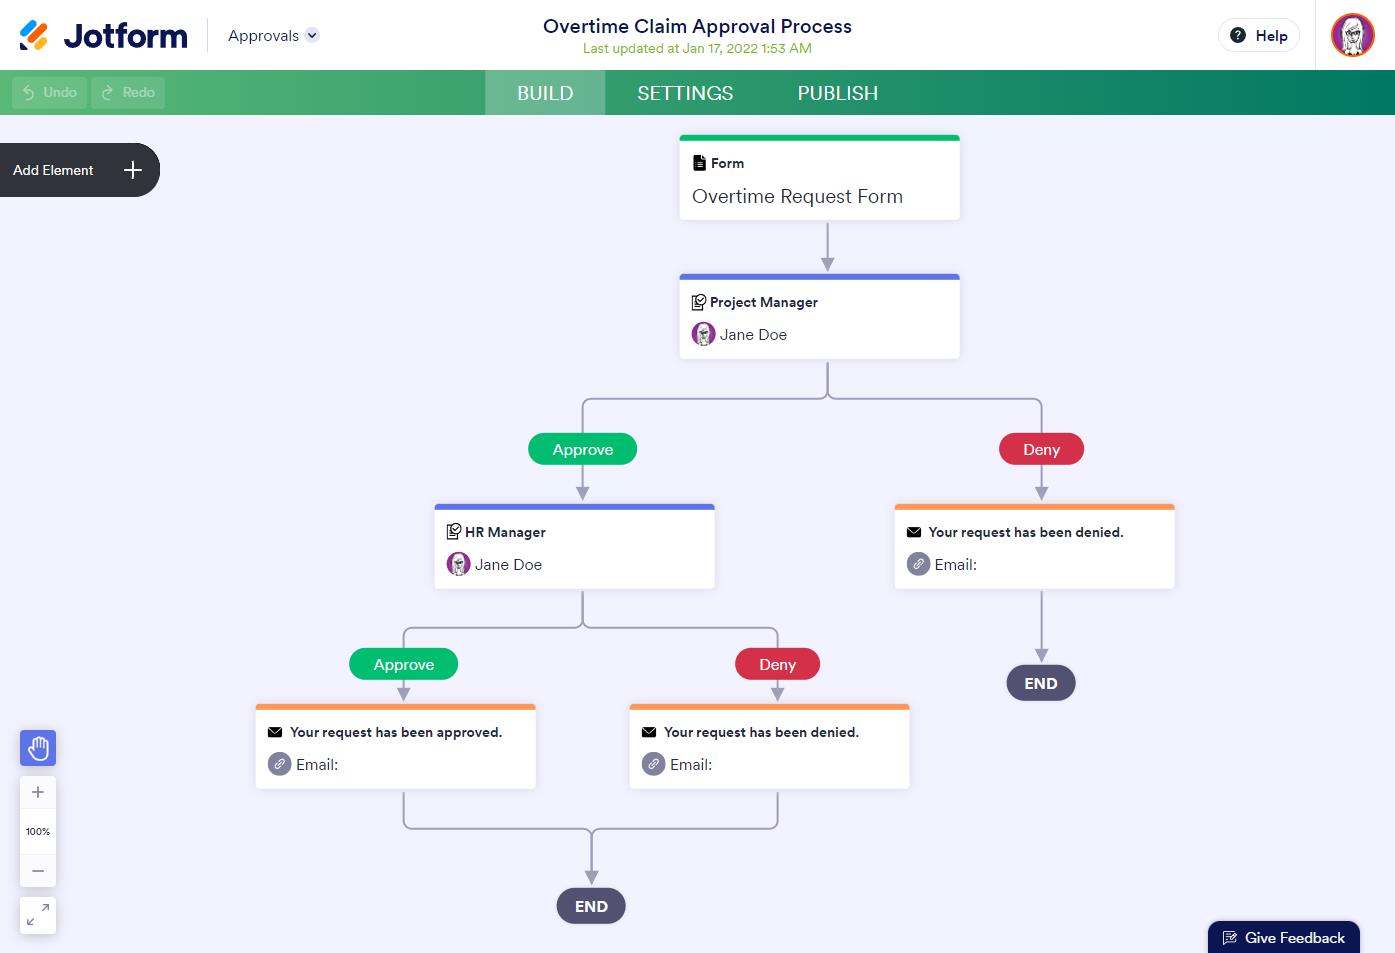Screen dimensions: 1395x953
Task: Select the hand pan tool
Action: pos(38,748)
